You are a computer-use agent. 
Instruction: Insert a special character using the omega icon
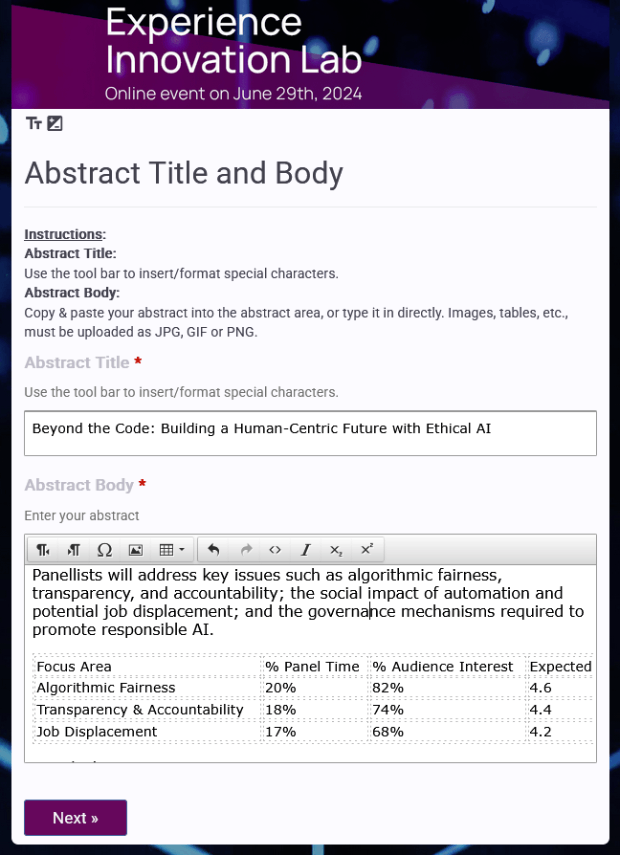103,549
